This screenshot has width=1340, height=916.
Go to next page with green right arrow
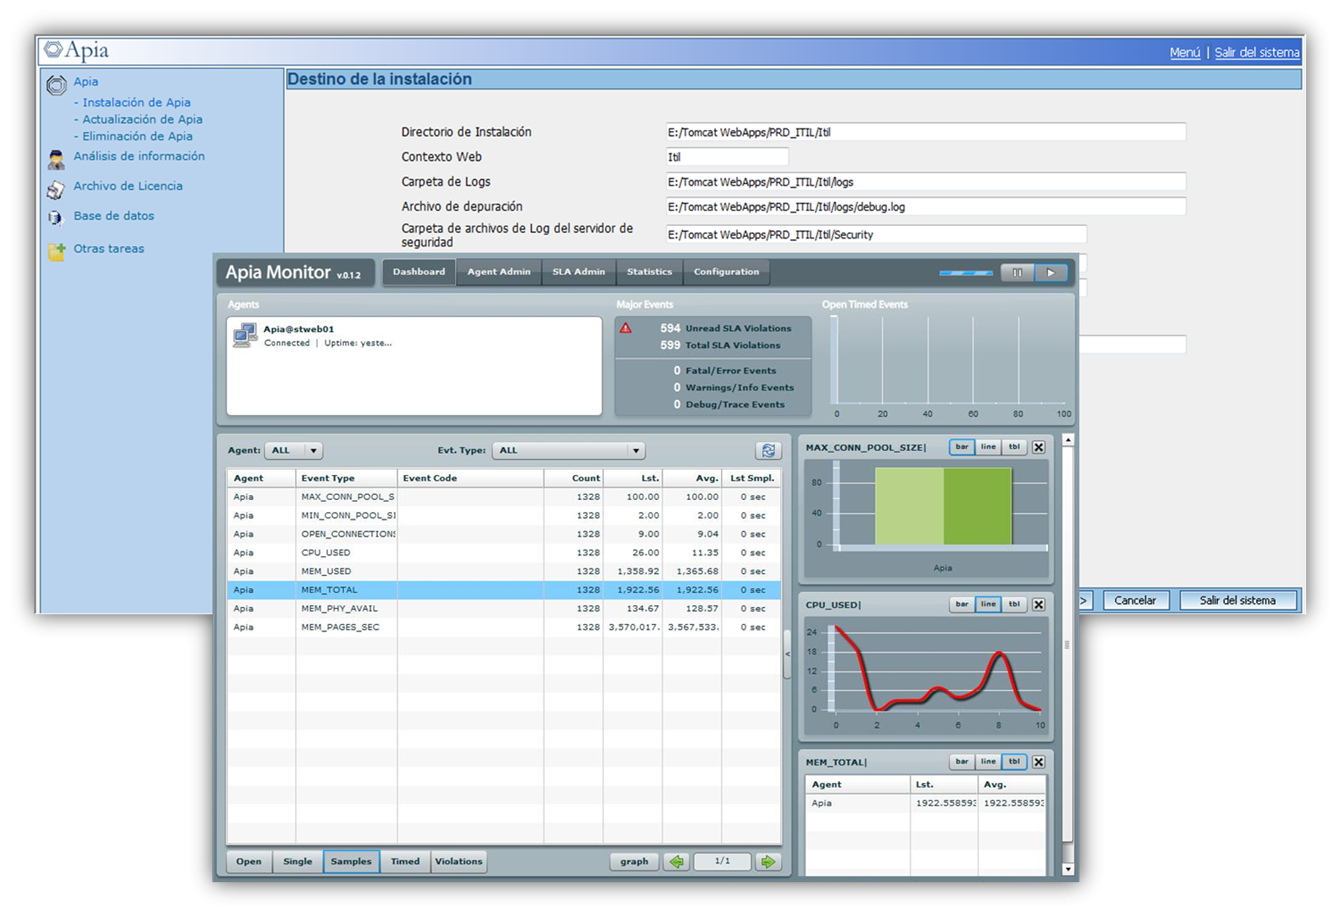click(768, 862)
